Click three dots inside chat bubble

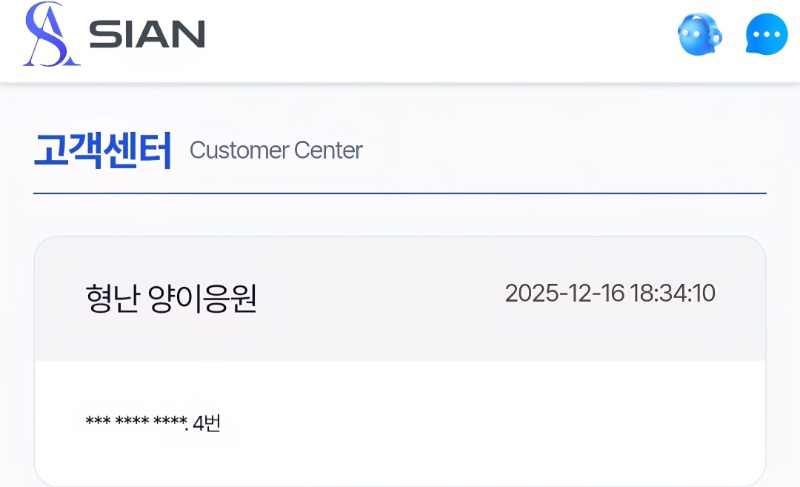[x=767, y=35]
